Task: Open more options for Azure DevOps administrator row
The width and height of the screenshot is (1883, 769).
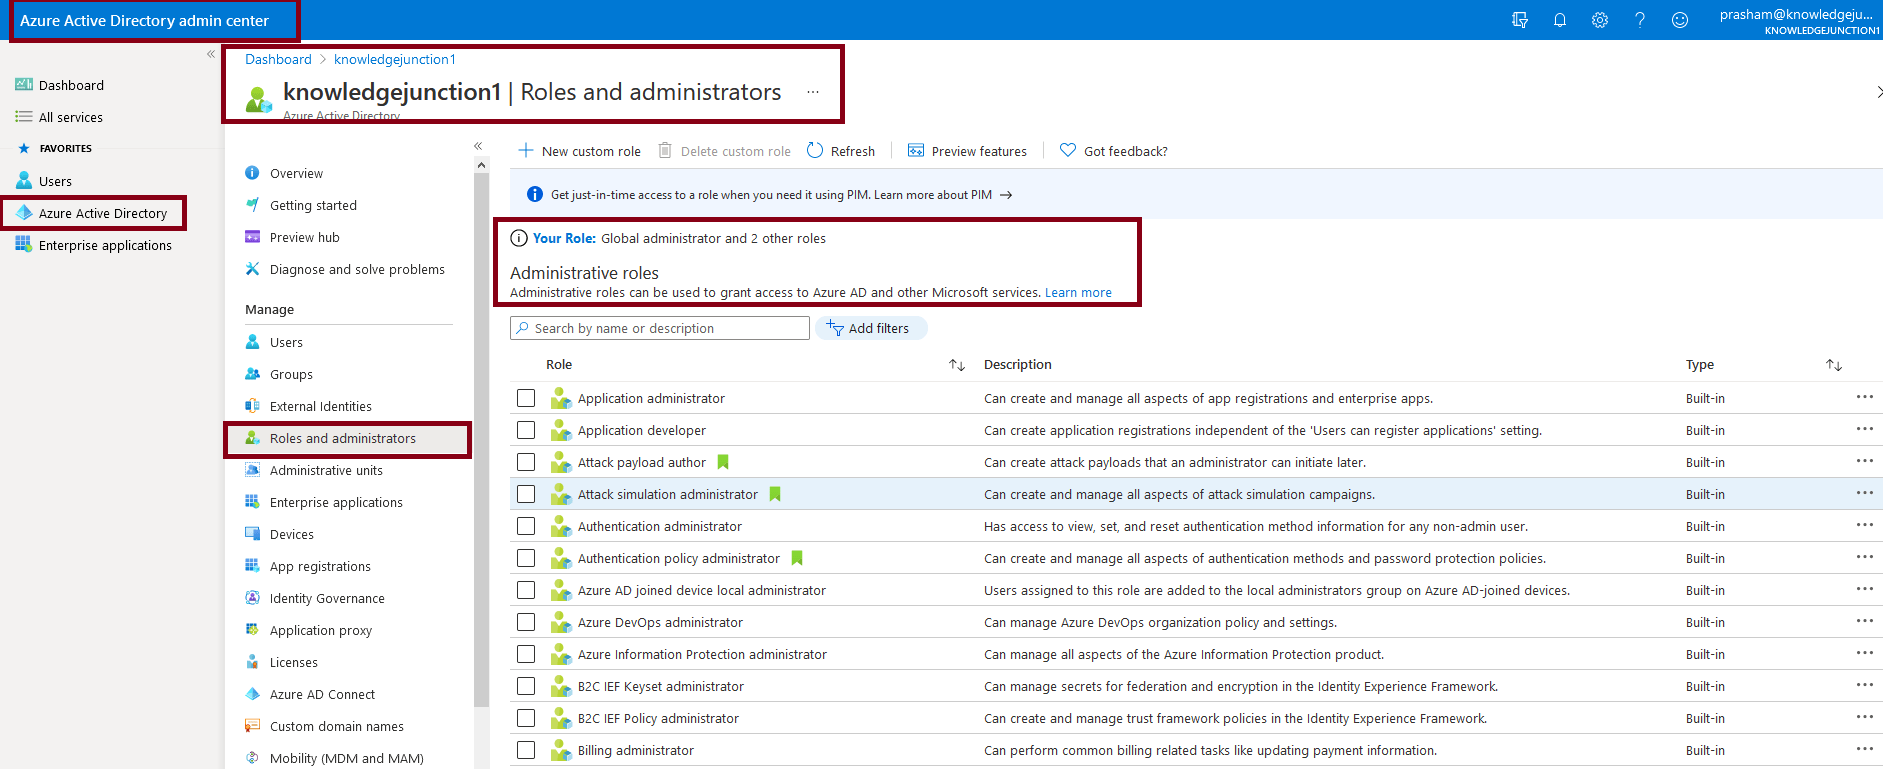Action: 1865,621
